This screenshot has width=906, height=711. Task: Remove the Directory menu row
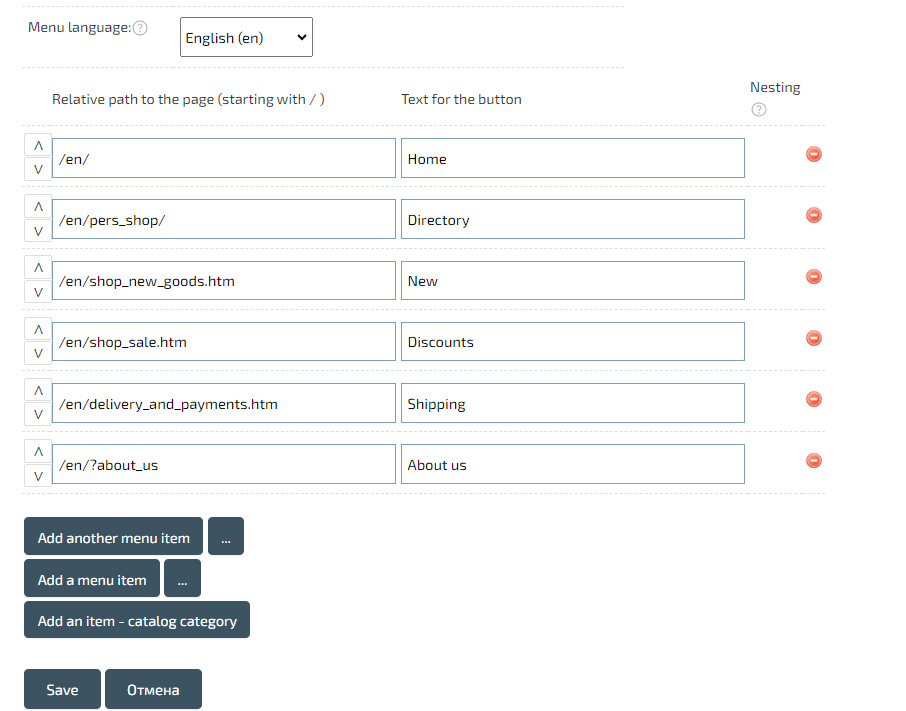tap(814, 215)
